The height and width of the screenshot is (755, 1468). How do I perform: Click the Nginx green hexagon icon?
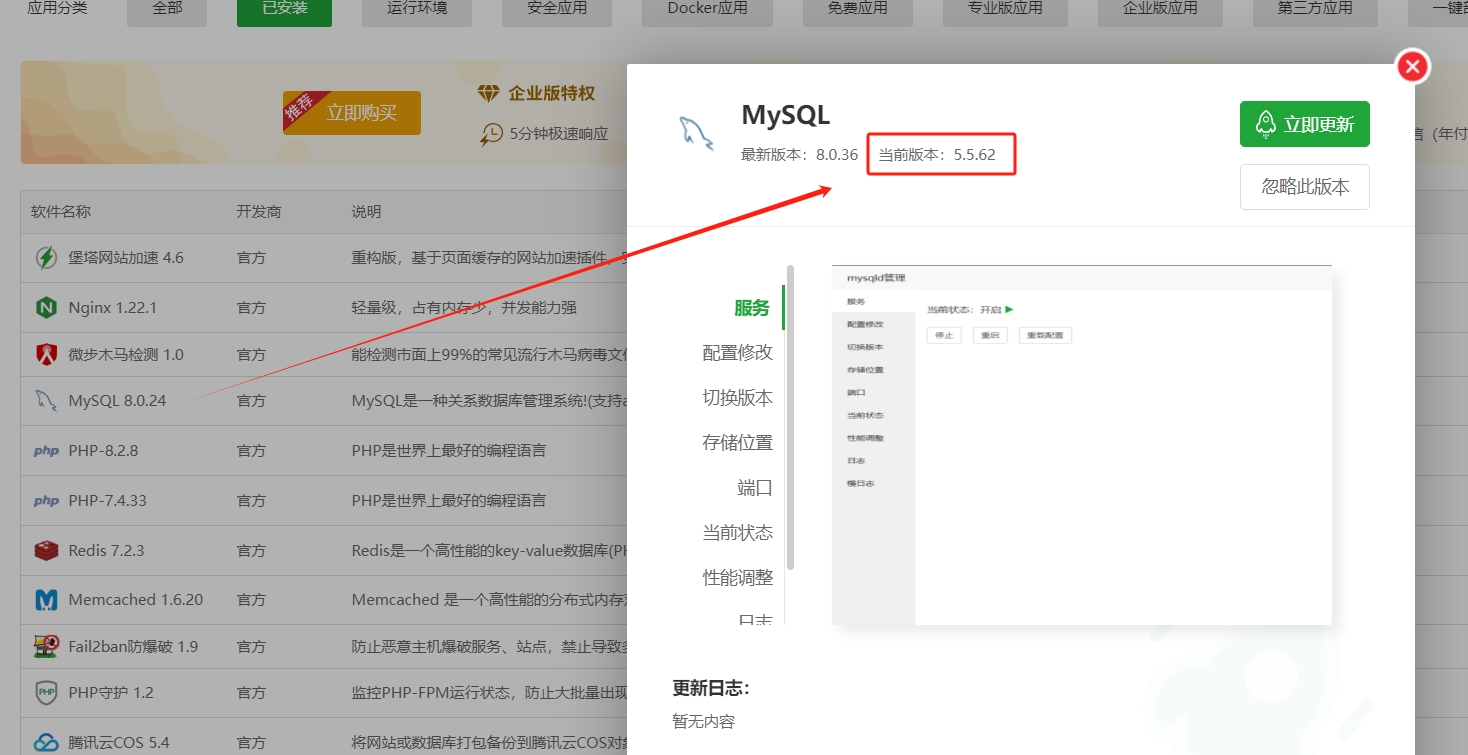pos(46,307)
